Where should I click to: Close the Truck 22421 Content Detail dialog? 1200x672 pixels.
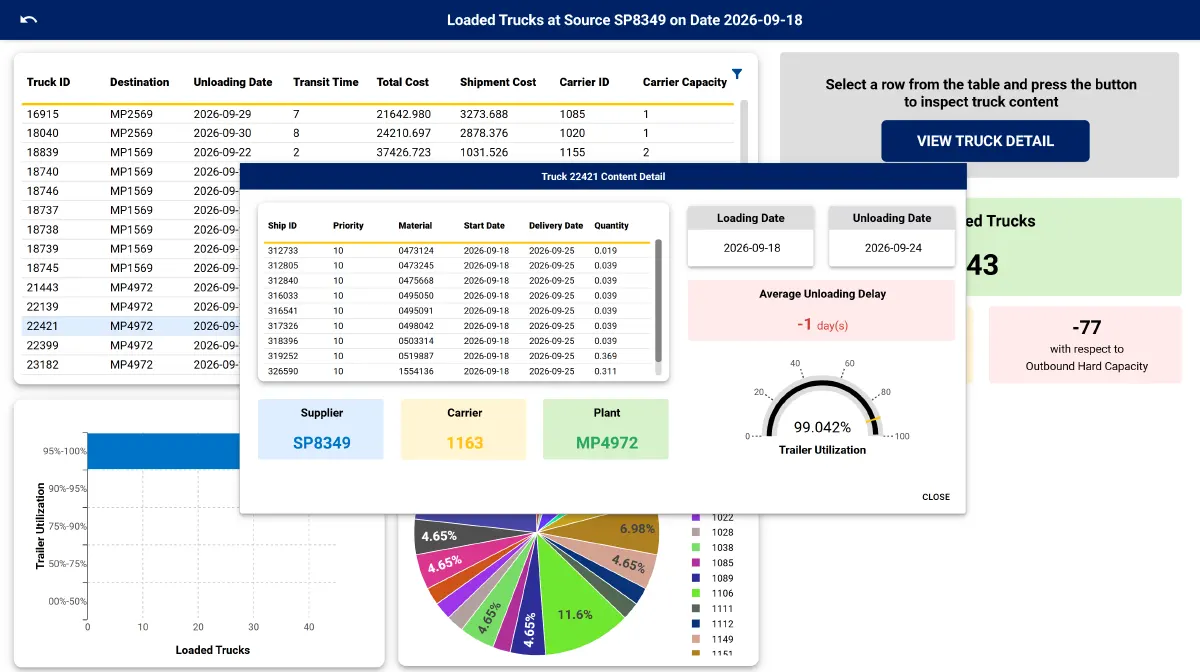[936, 497]
